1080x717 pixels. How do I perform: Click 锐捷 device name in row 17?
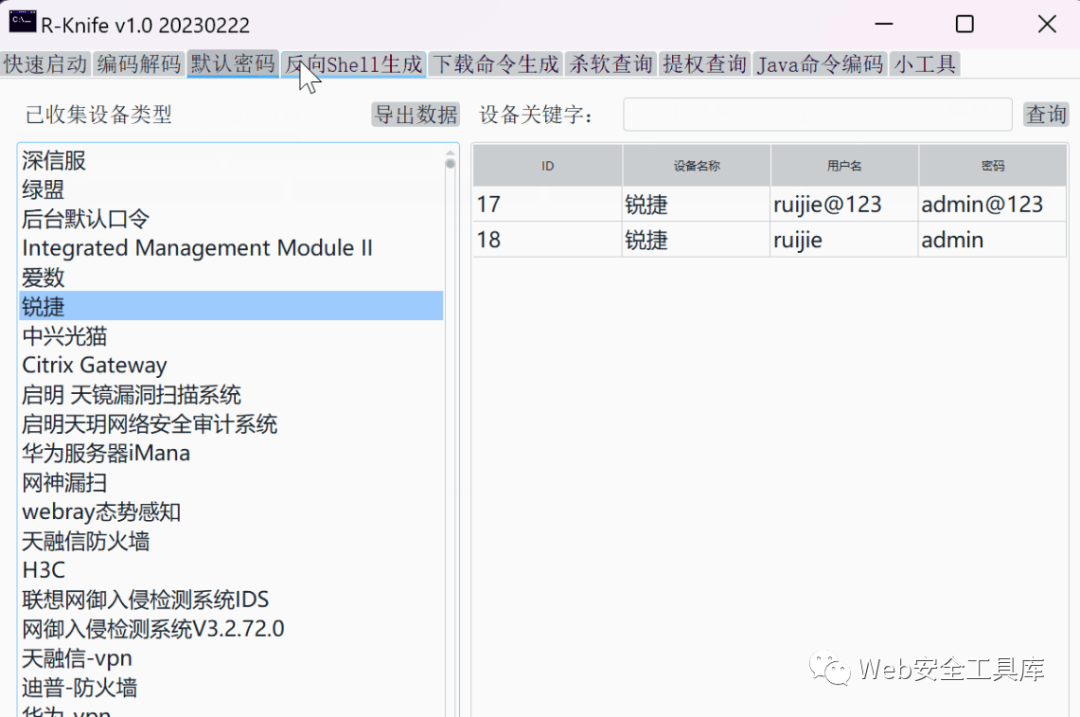point(696,204)
